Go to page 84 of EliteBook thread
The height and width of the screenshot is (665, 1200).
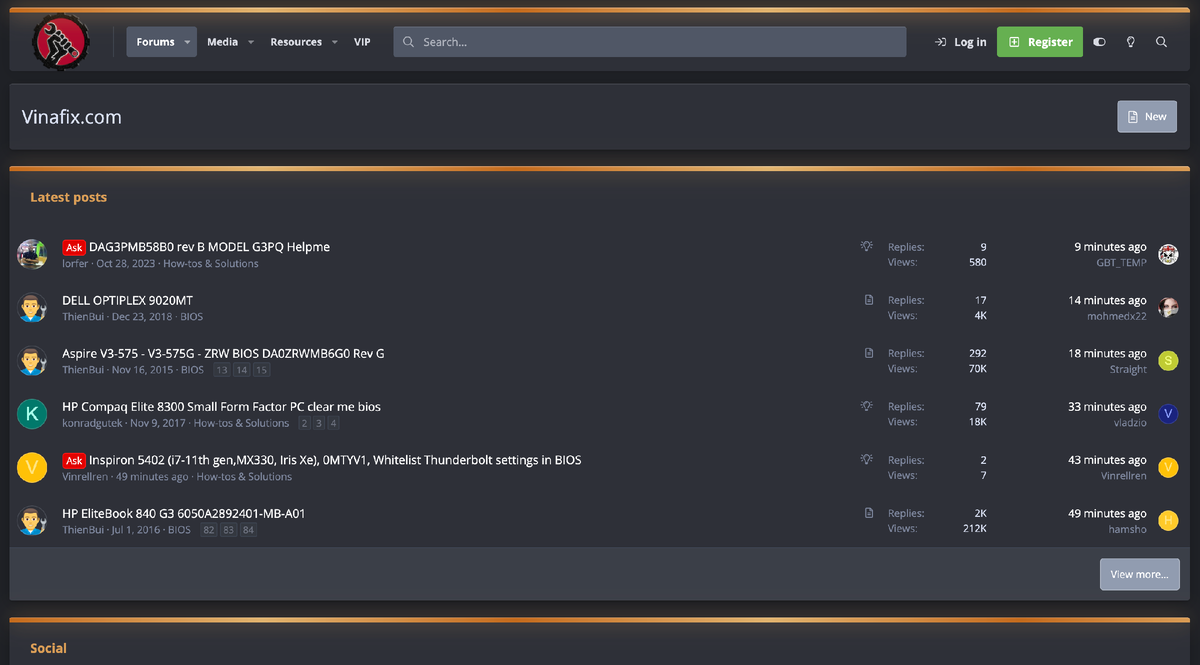(x=249, y=530)
